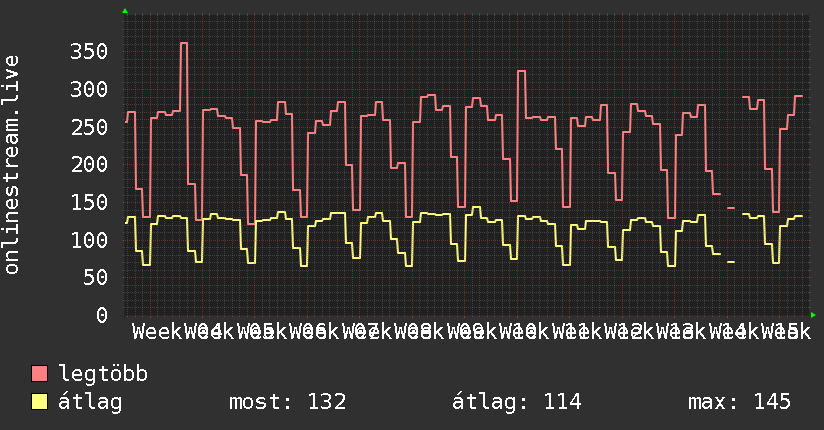The height and width of the screenshot is (430, 824).
Task: Click the 150 y-axis label
Action: tap(89, 202)
